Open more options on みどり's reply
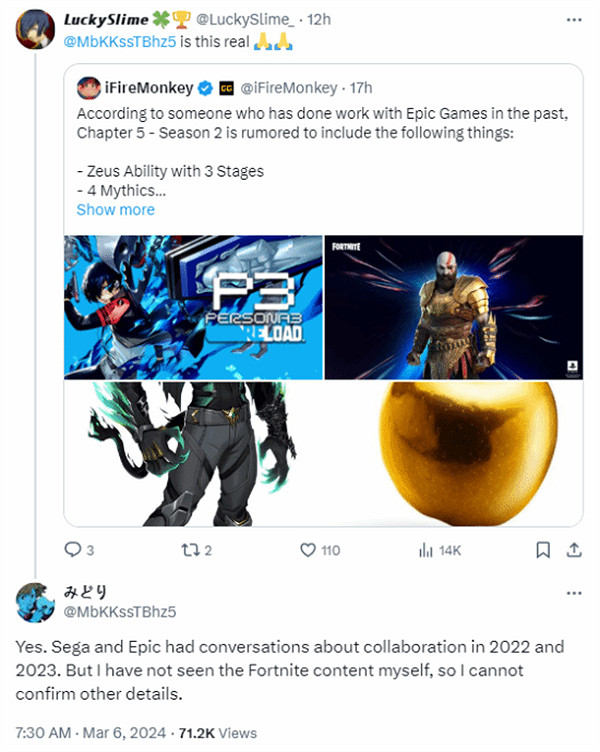Image resolution: width=600 pixels, height=752 pixels. 572,592
